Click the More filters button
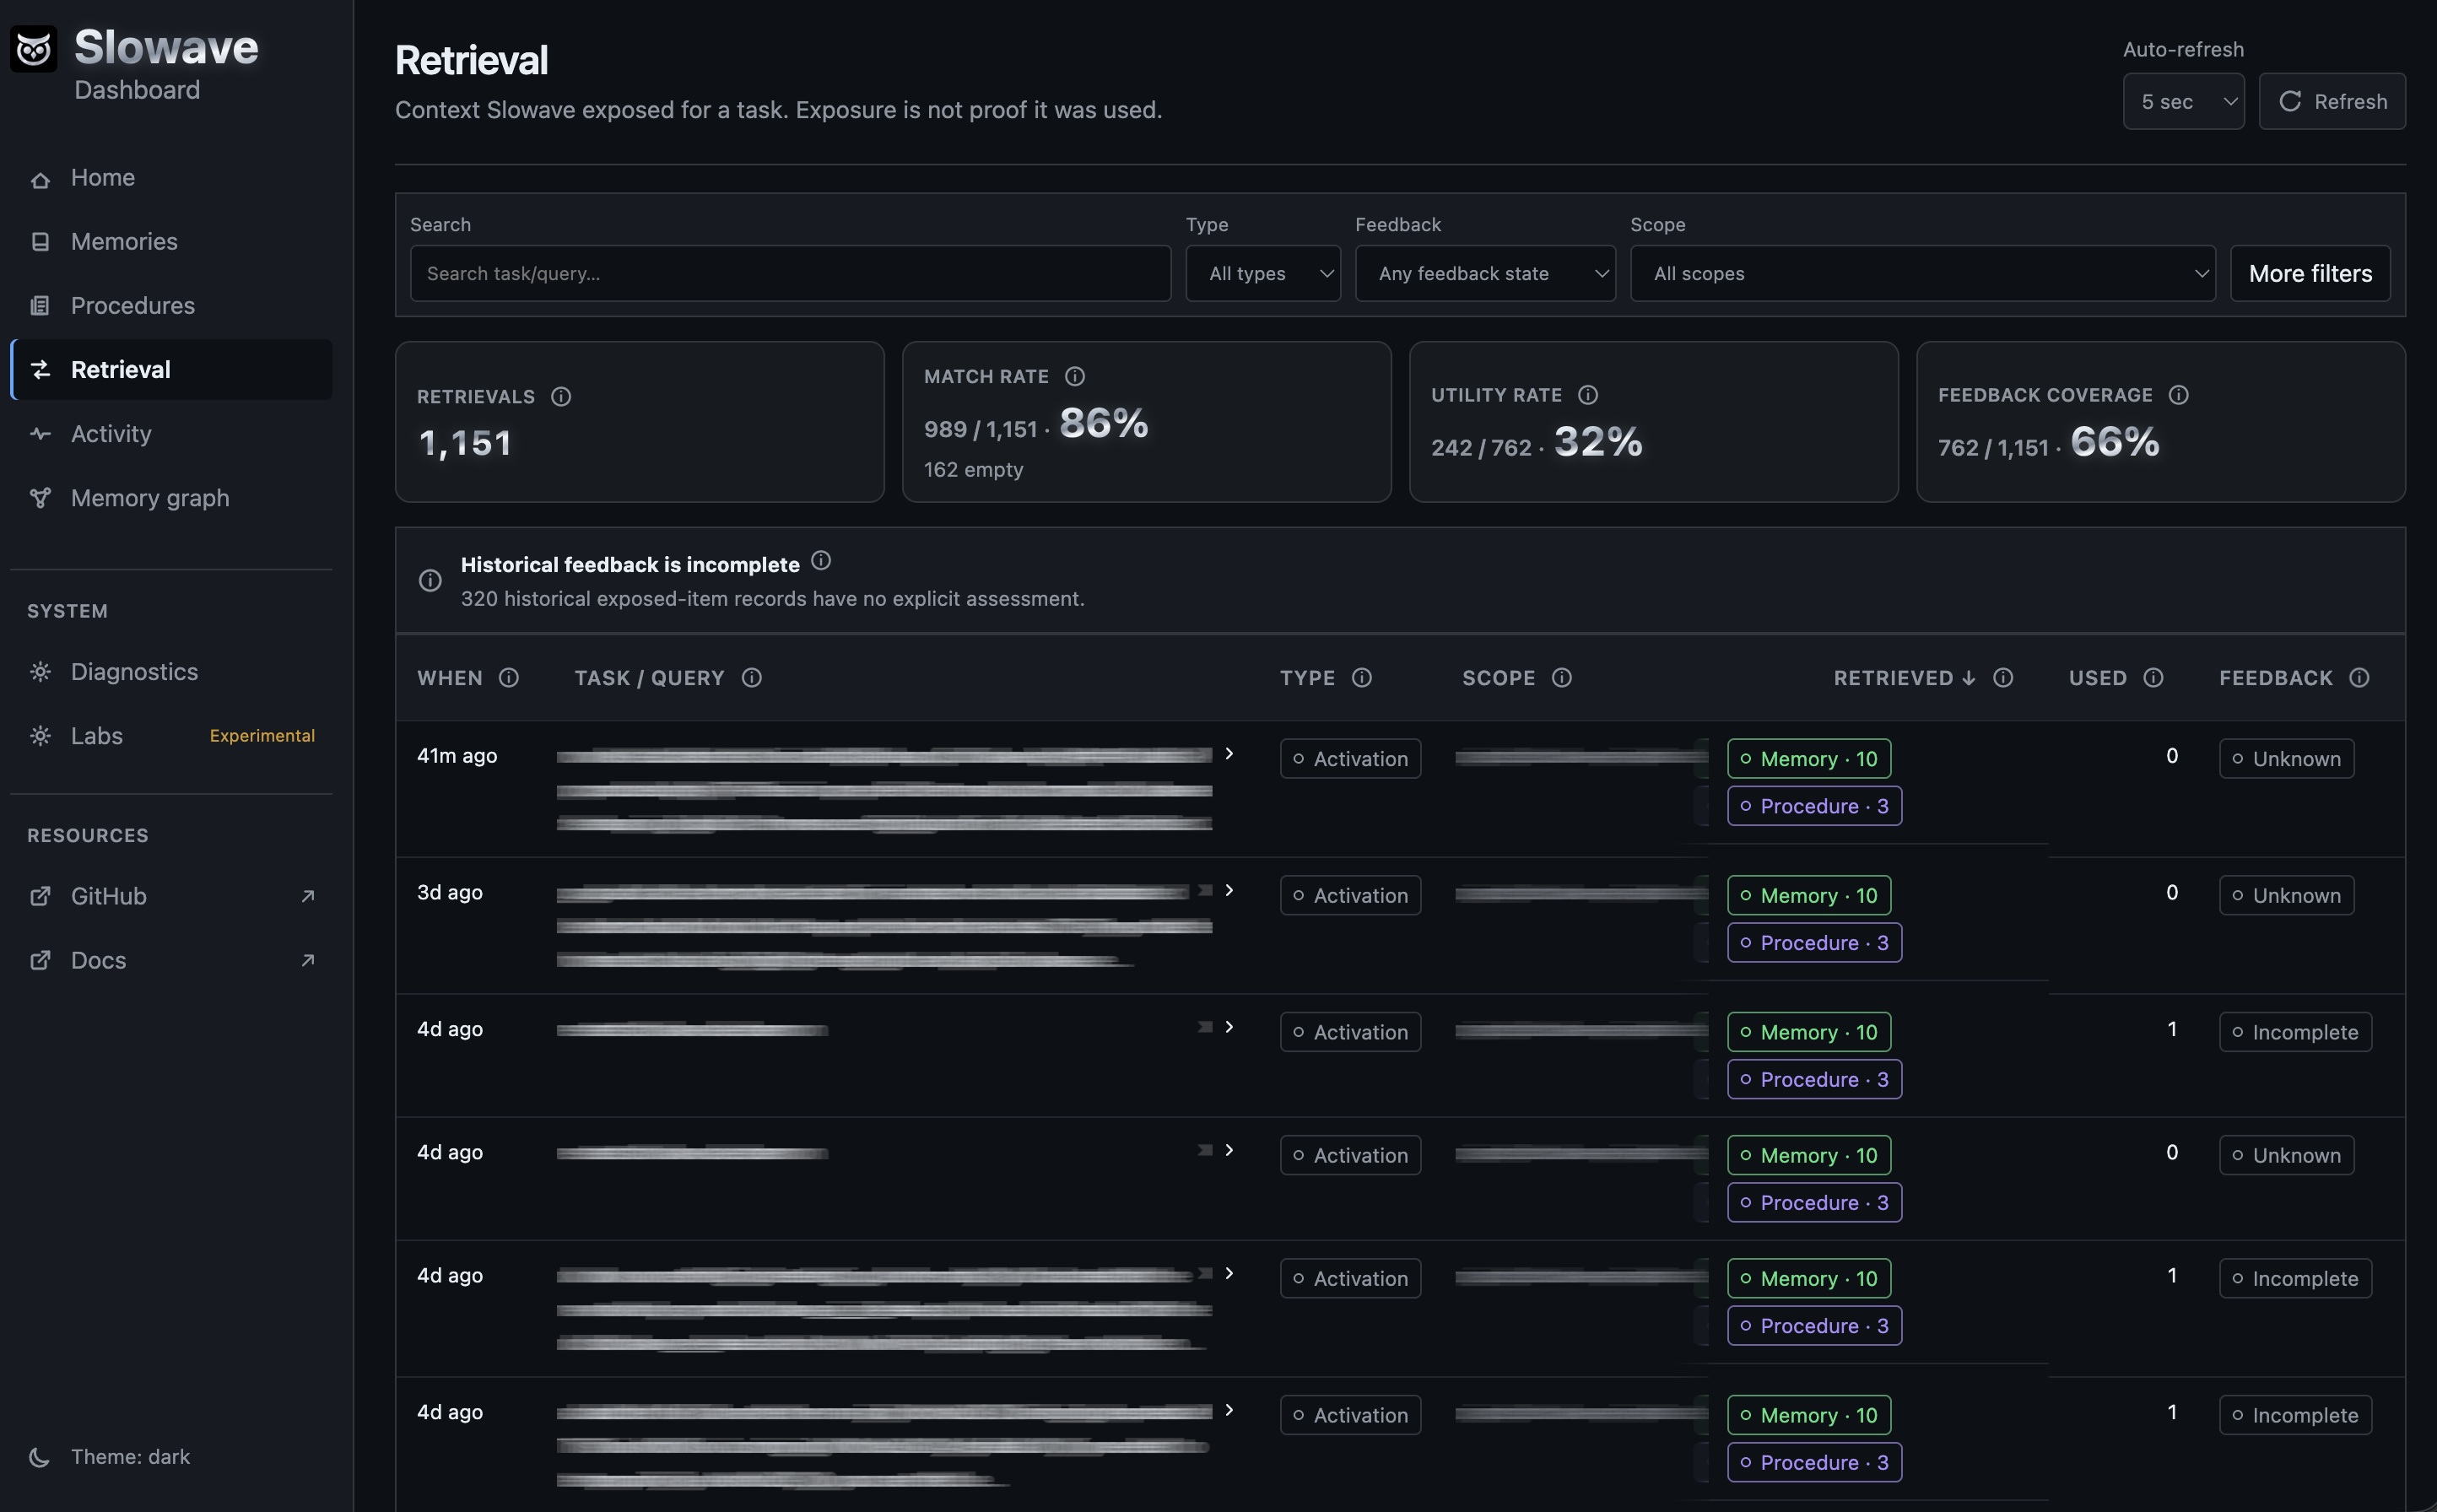This screenshot has width=2437, height=1512. pos(2310,273)
